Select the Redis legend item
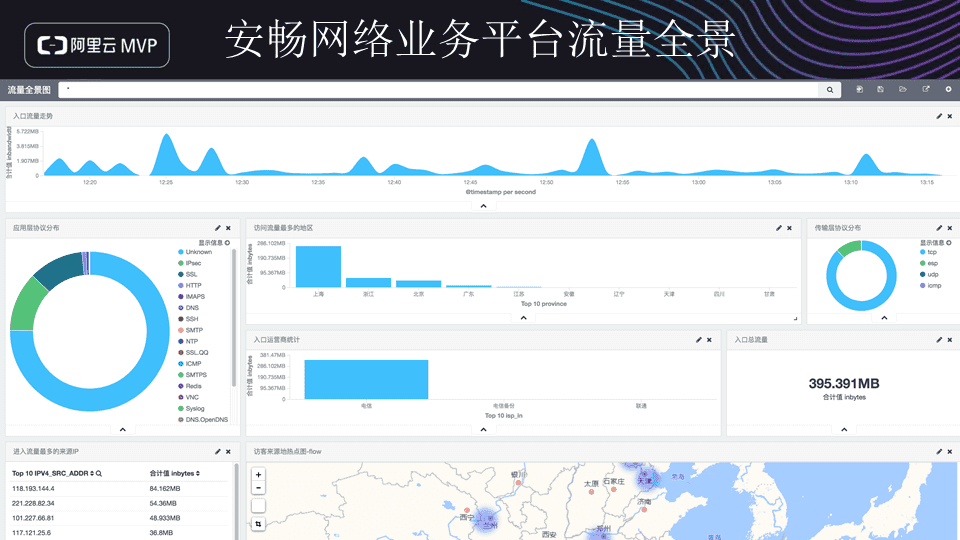 click(x=189, y=386)
